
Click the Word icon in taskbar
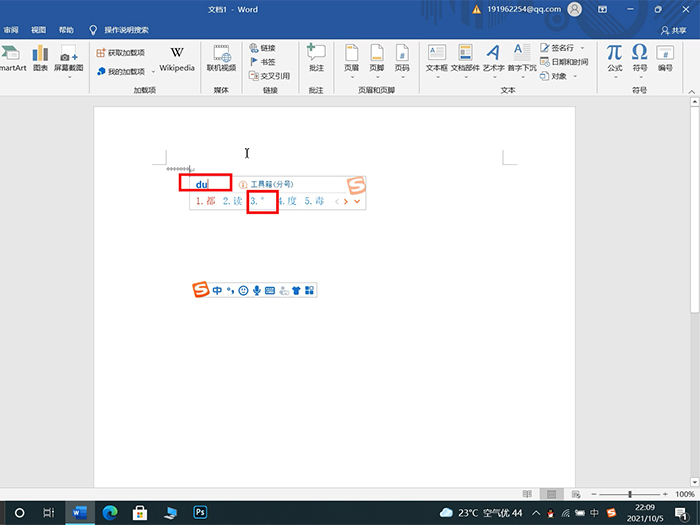pyautogui.click(x=80, y=512)
